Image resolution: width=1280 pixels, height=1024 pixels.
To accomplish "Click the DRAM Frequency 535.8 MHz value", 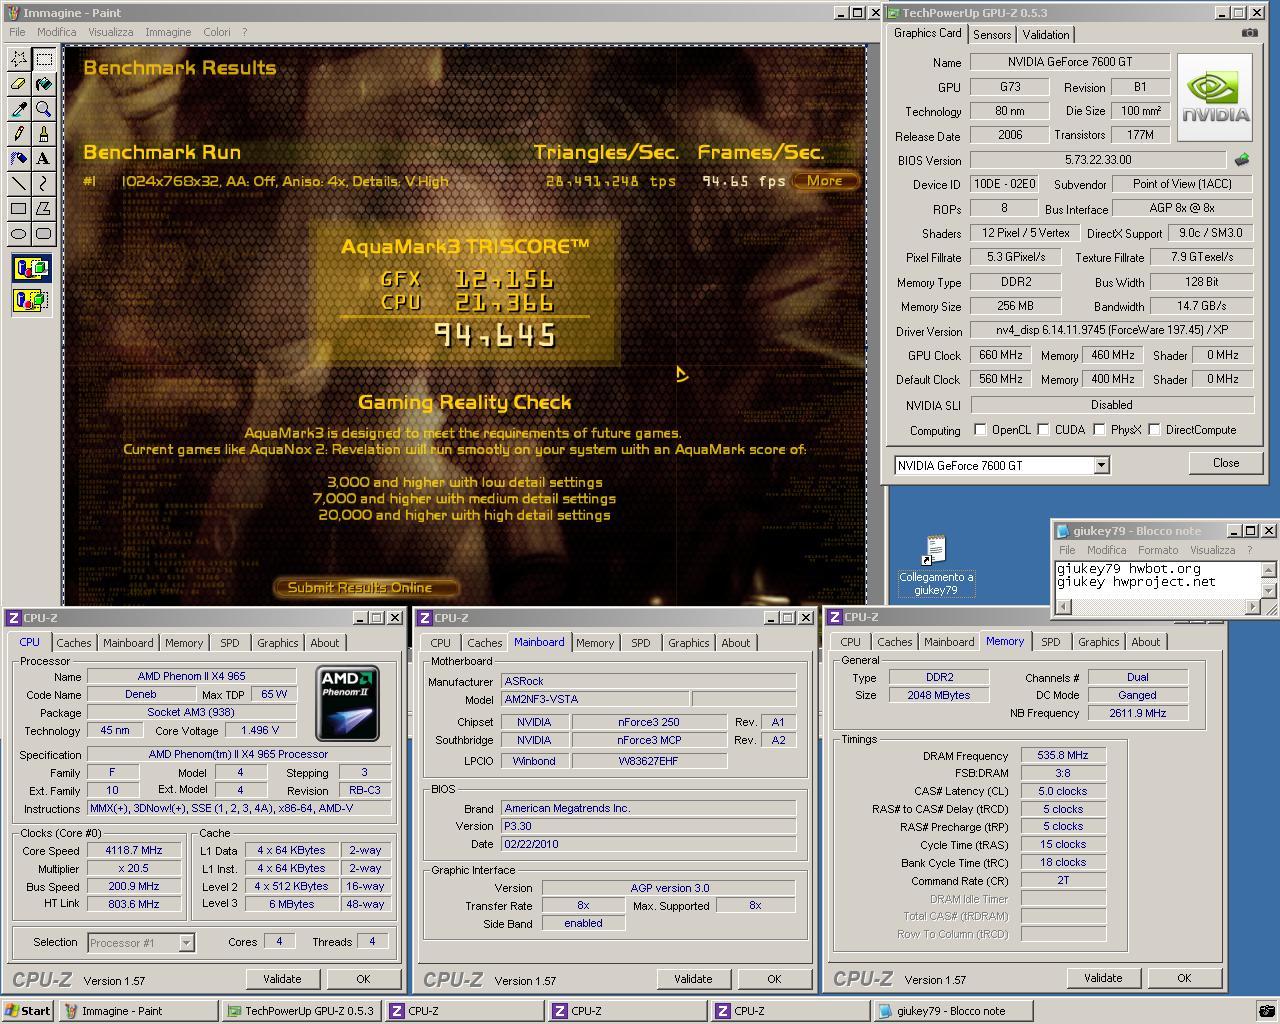I will point(1063,755).
